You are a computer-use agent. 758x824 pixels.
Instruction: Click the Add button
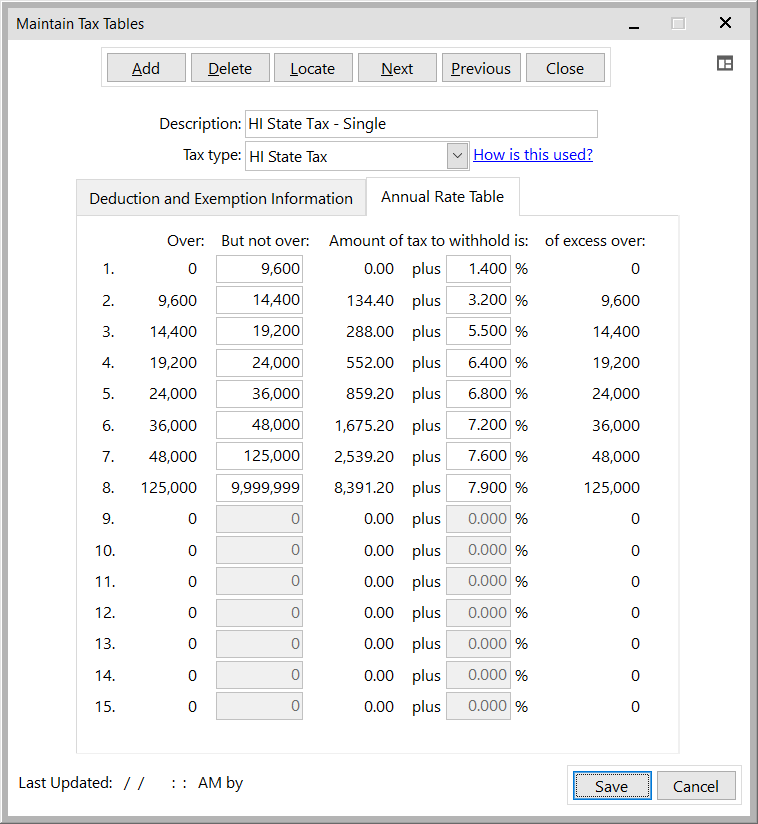pyautogui.click(x=146, y=68)
